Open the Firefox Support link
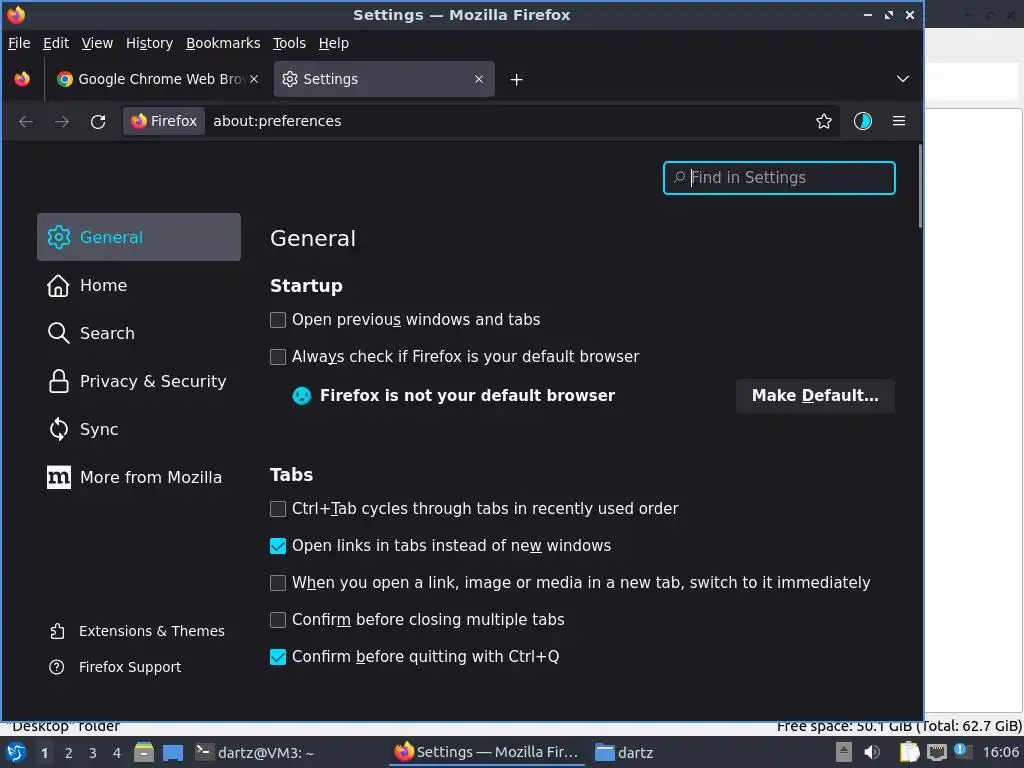The width and height of the screenshot is (1024, 768). [130, 667]
